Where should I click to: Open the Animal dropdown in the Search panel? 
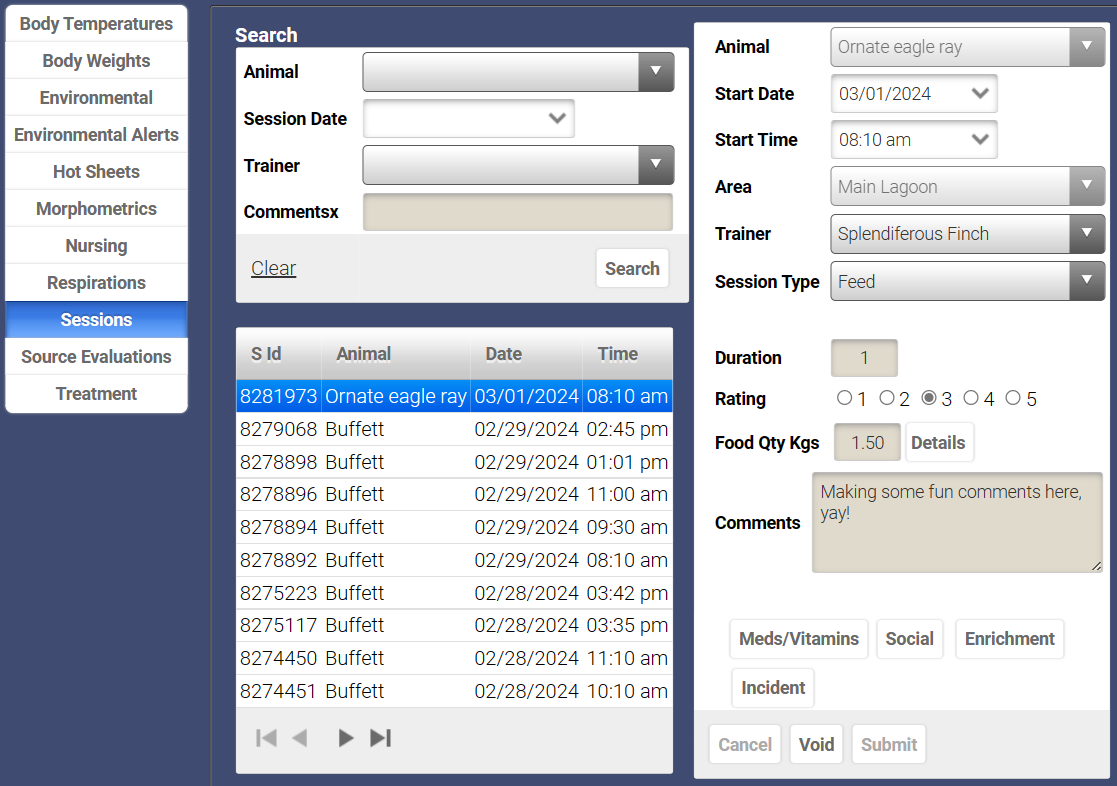[x=657, y=71]
